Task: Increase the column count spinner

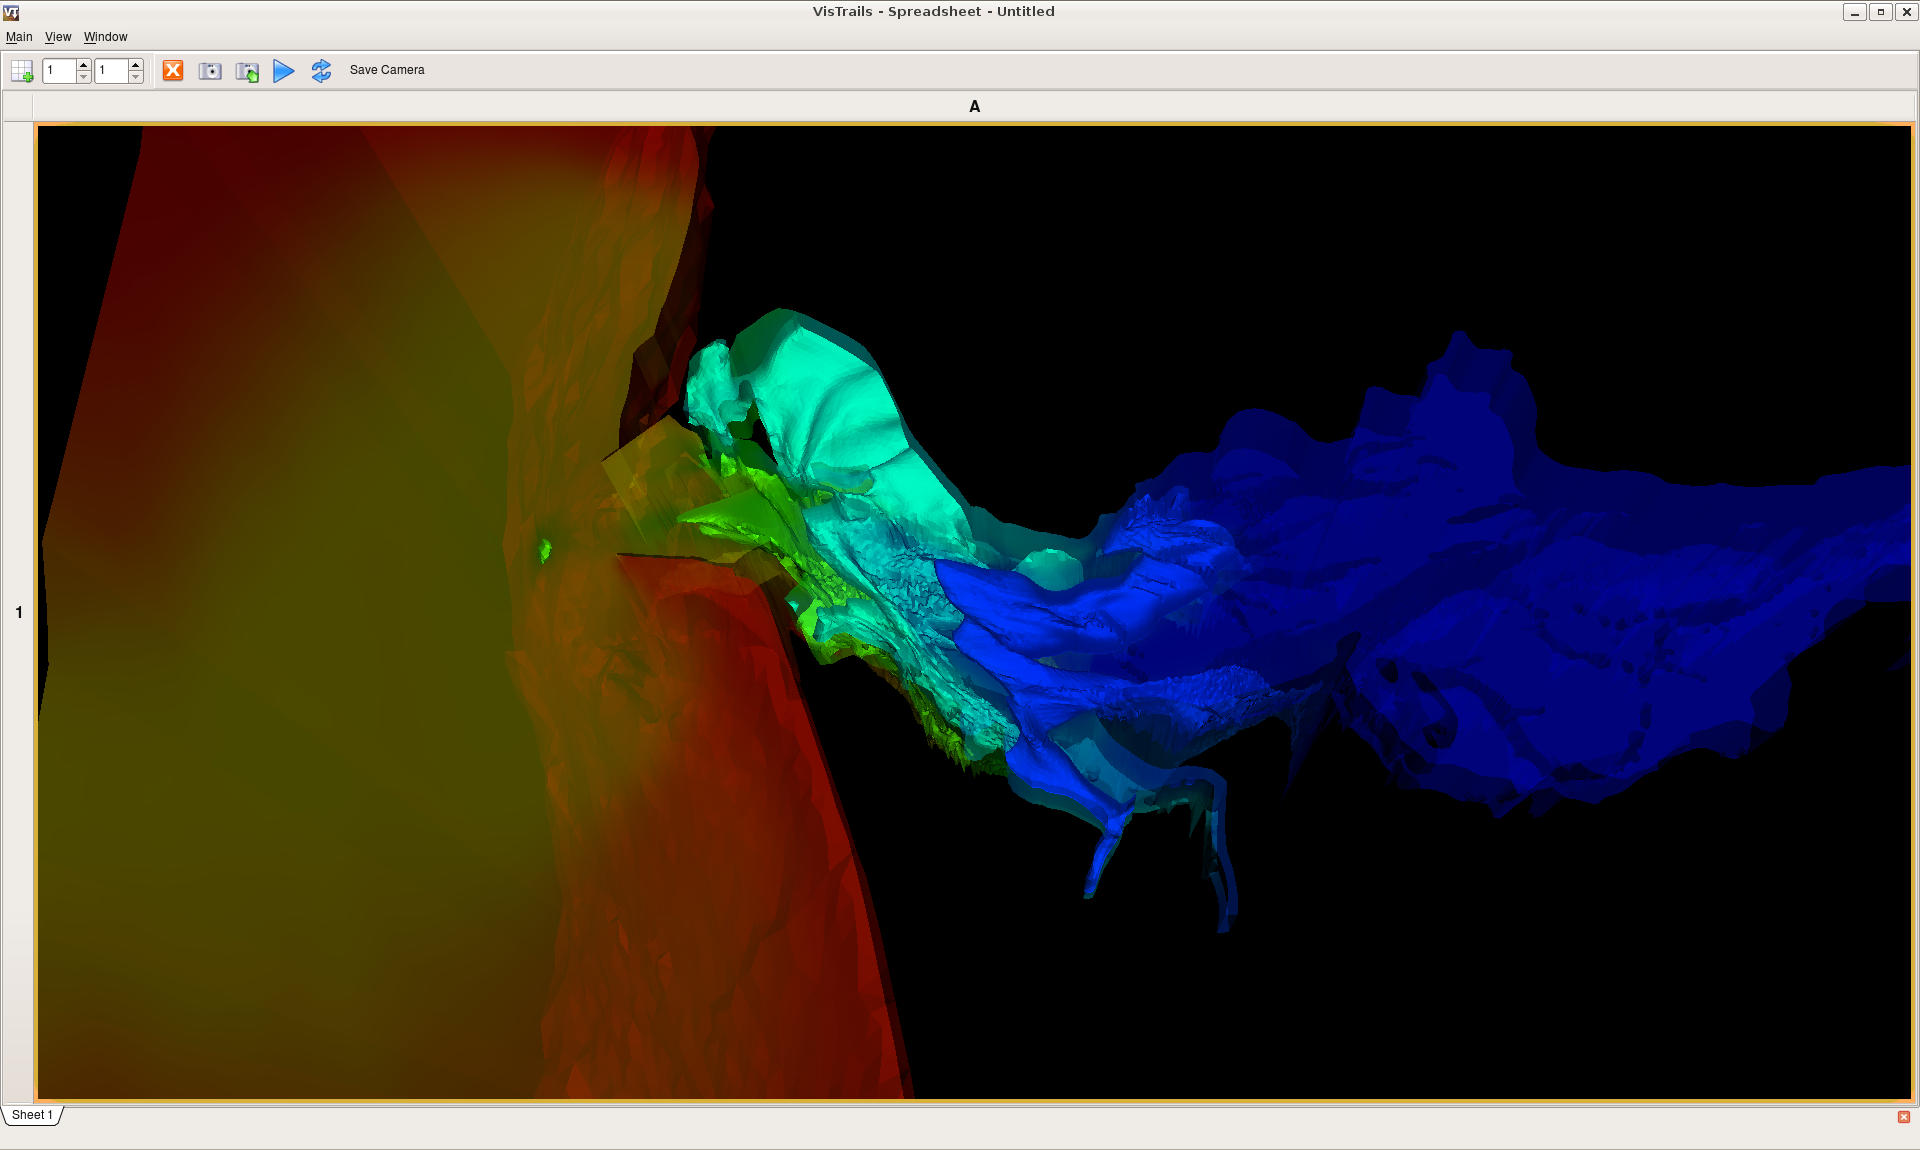Action: [136, 65]
